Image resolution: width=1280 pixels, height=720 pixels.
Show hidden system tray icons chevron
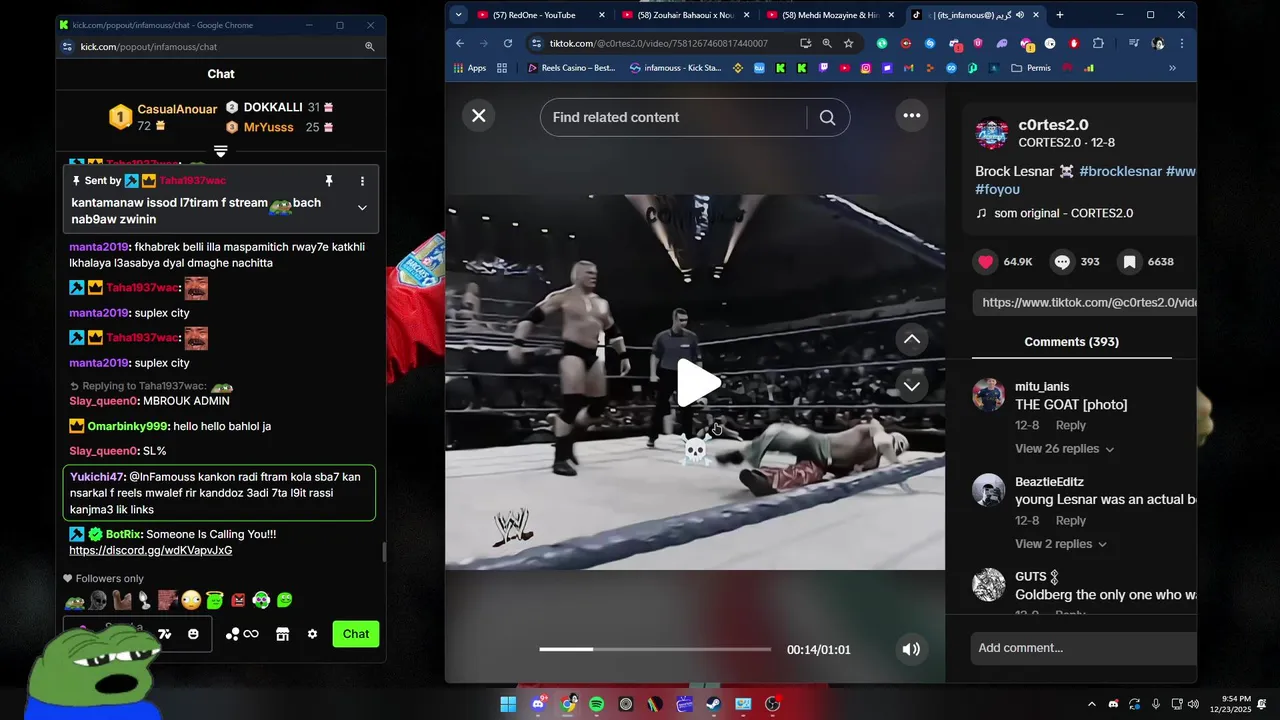1091,704
